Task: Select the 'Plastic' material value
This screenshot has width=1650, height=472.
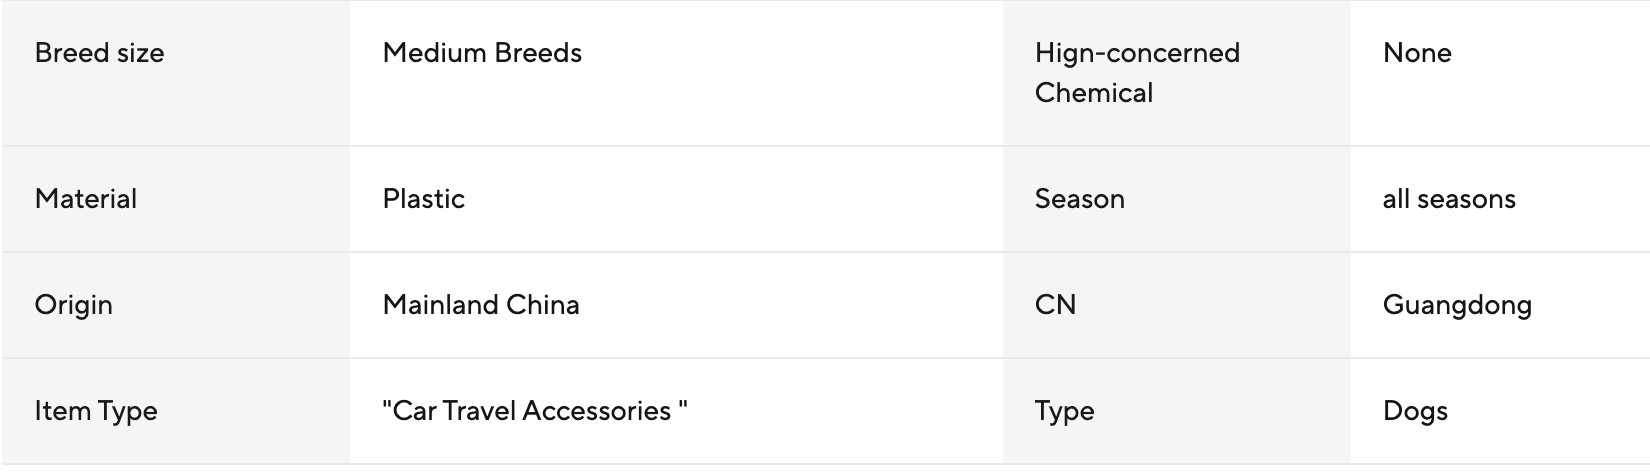Action: point(424,199)
